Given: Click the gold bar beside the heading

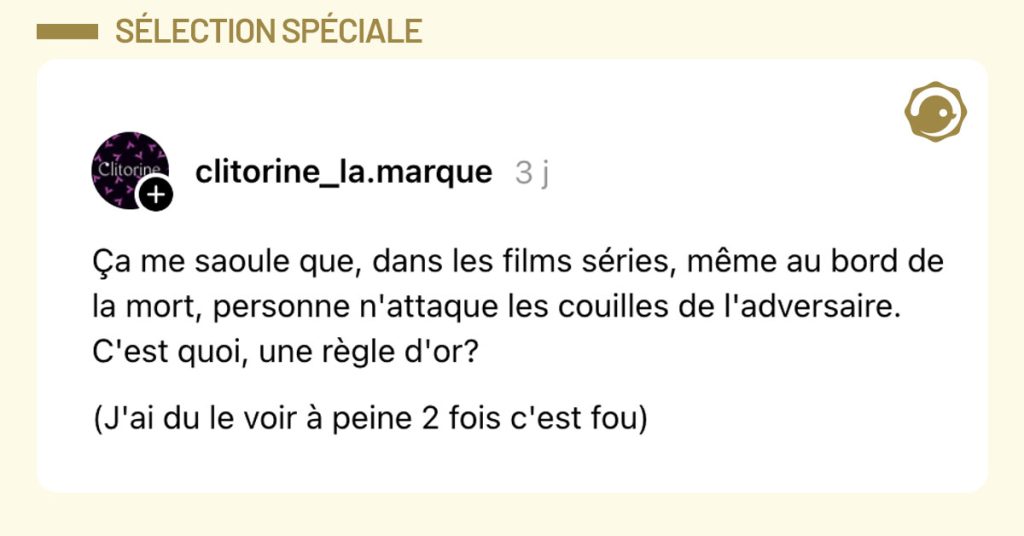Looking at the screenshot, I should pyautogui.click(x=66, y=32).
